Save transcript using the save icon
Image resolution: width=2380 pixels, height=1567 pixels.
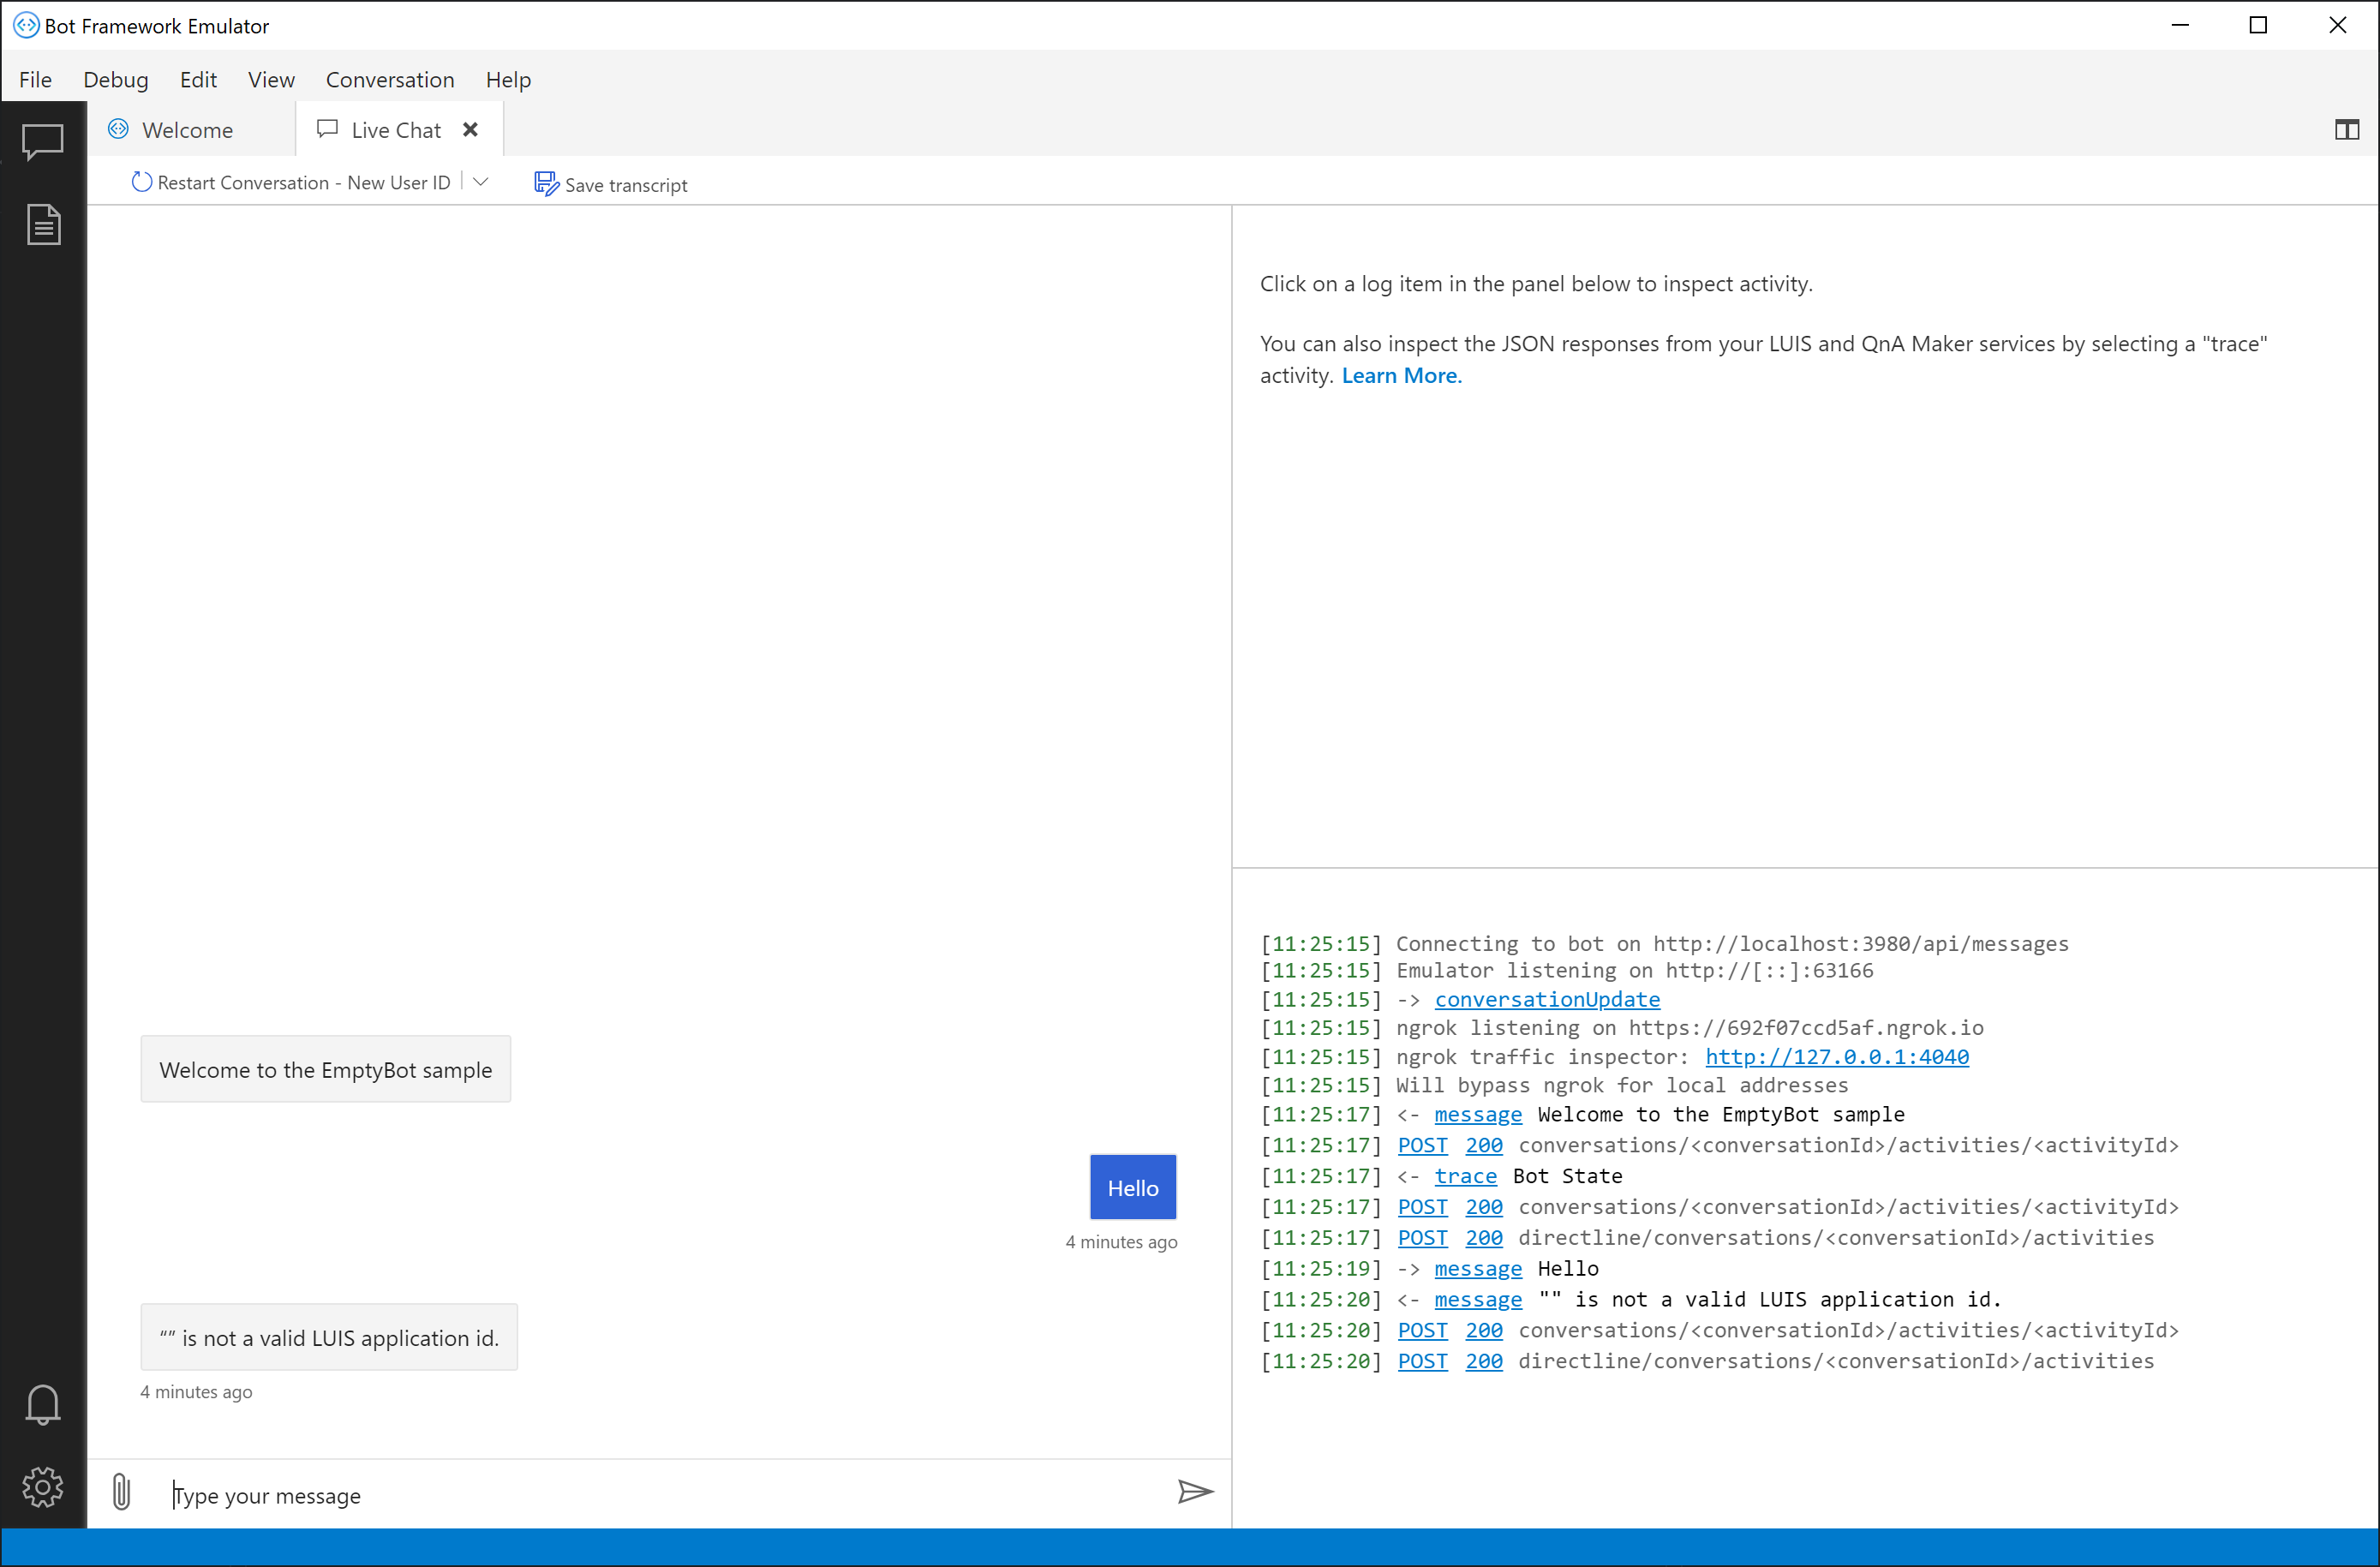click(546, 183)
